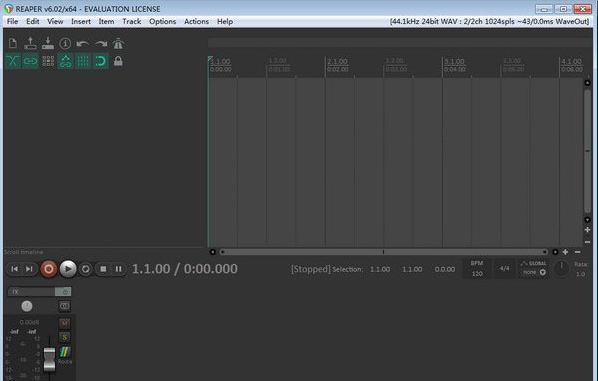Click the Save project icon
The image size is (598, 381).
(x=48, y=43)
